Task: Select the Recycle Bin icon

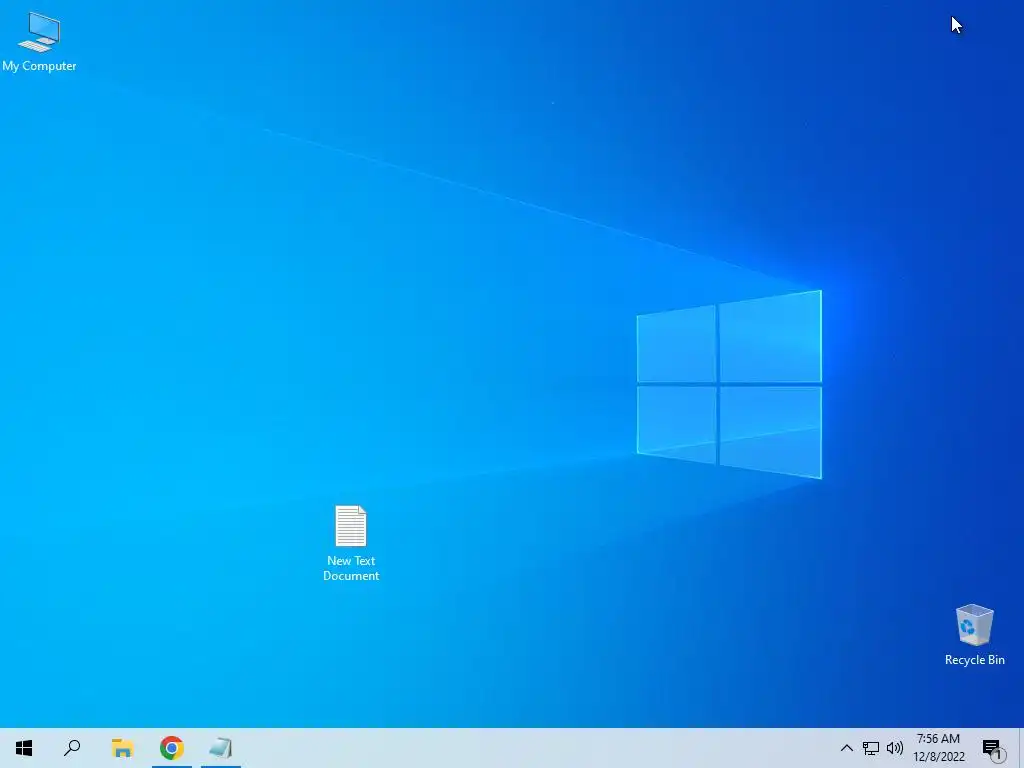Action: pyautogui.click(x=974, y=635)
